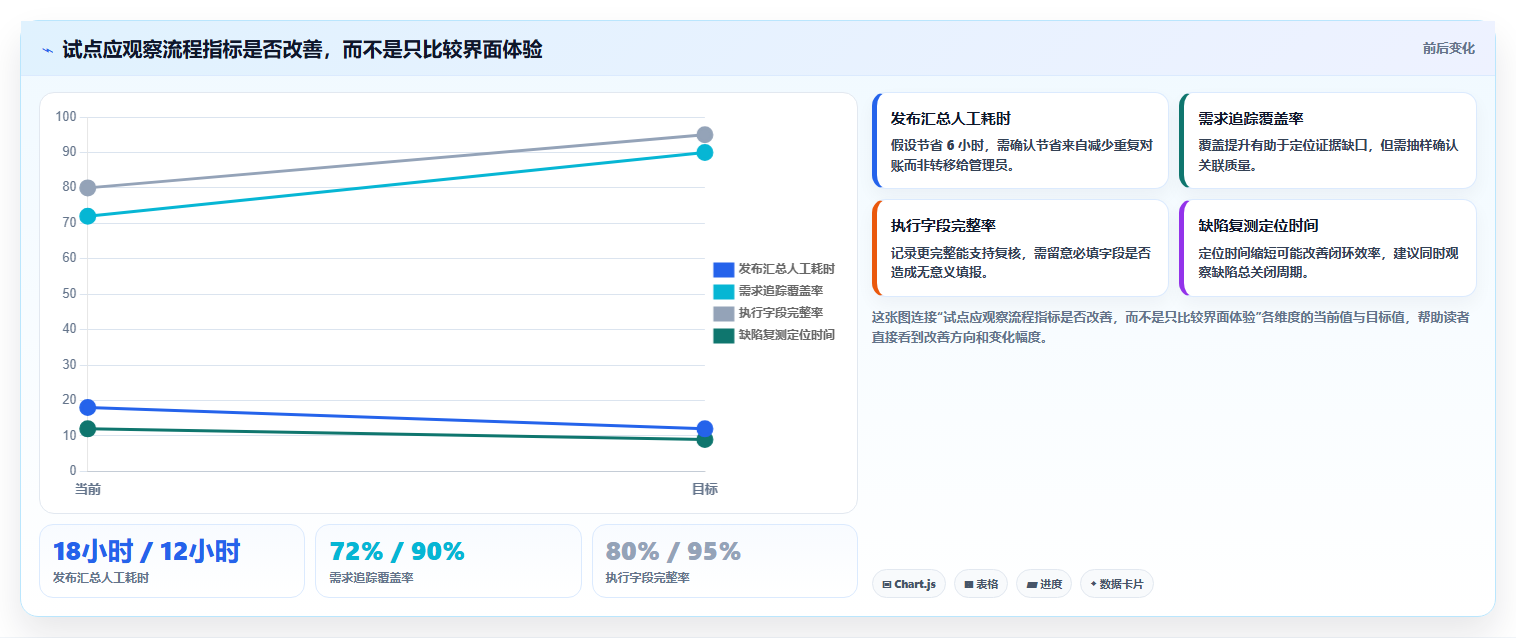Open the 缺陷复测定位时间 insight card
The height and width of the screenshot is (638, 1516).
pyautogui.click(x=1328, y=248)
